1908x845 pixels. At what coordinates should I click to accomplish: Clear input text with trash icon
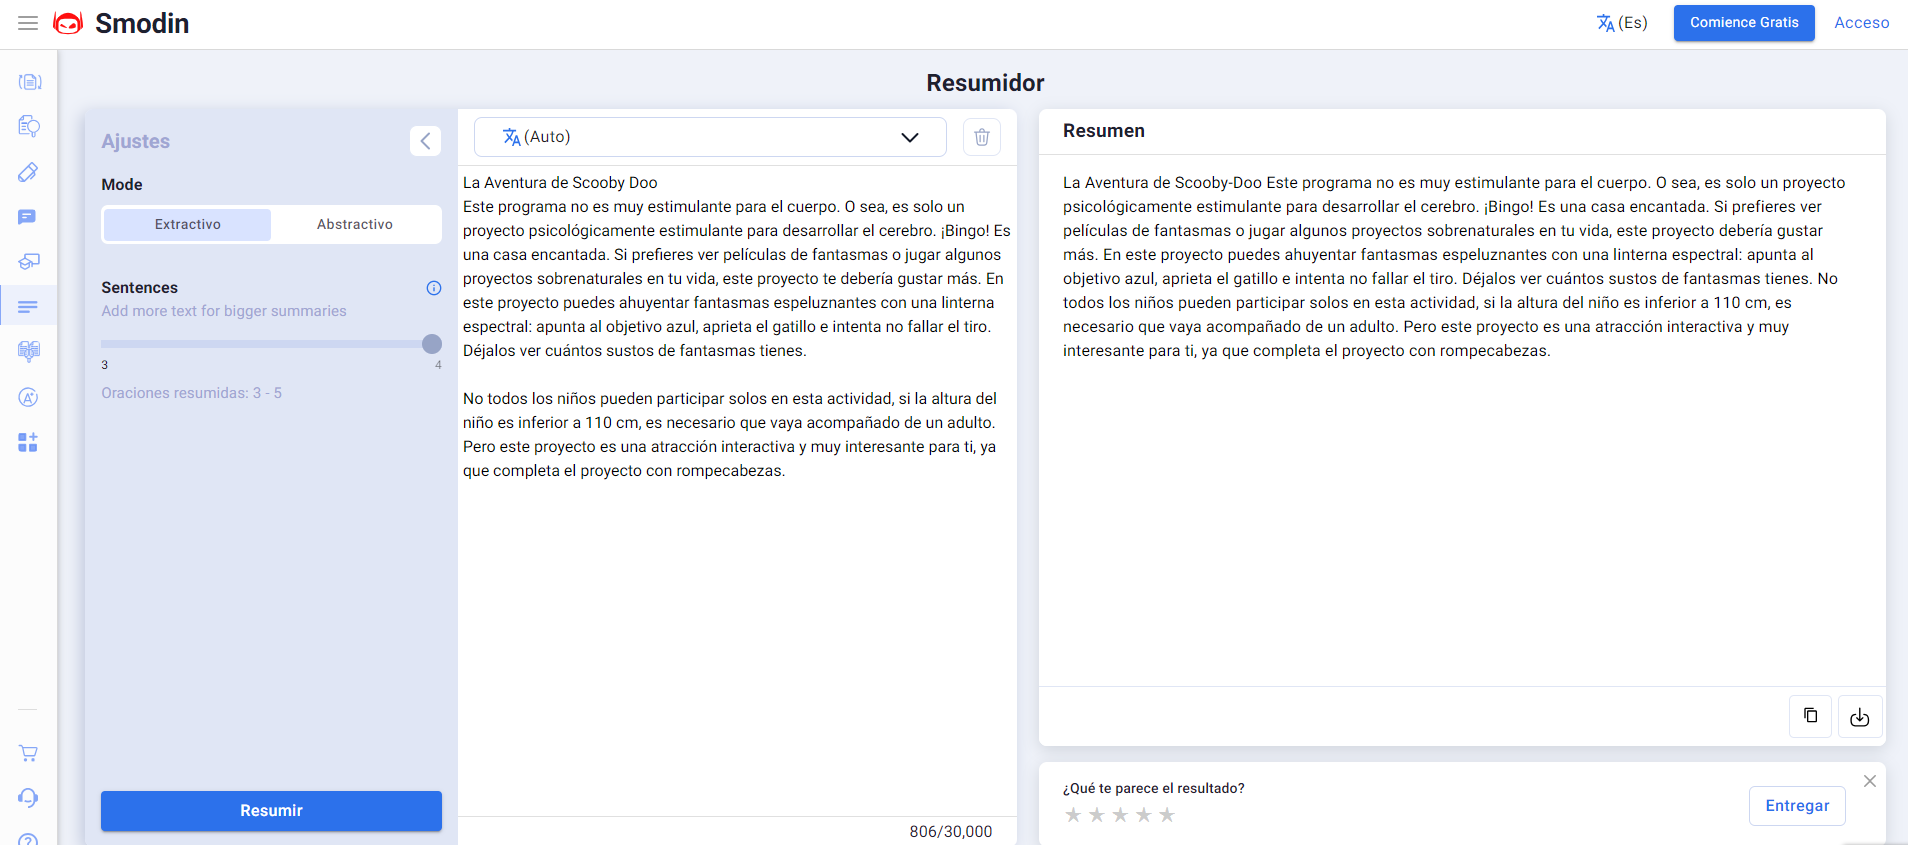tap(982, 137)
